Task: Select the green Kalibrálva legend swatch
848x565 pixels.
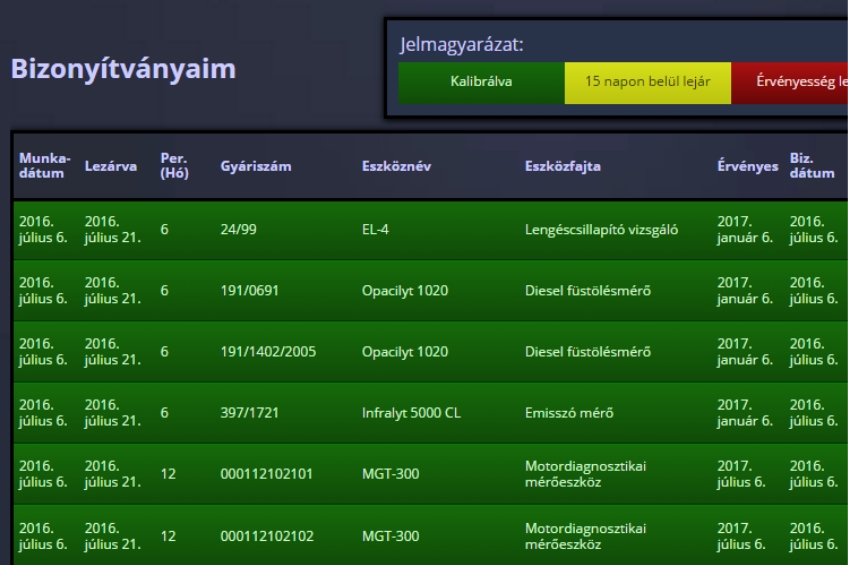Action: [481, 83]
